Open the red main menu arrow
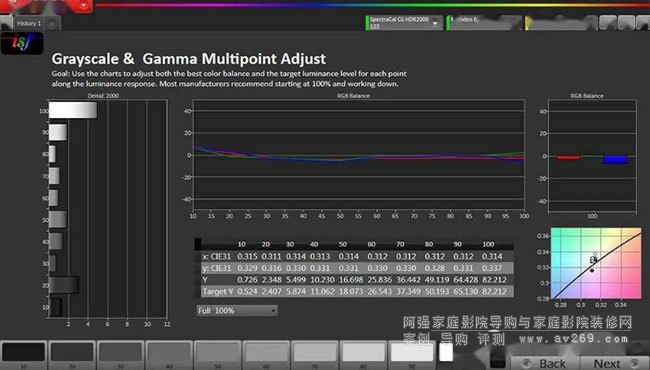The height and width of the screenshot is (370, 650). [x=83, y=5]
